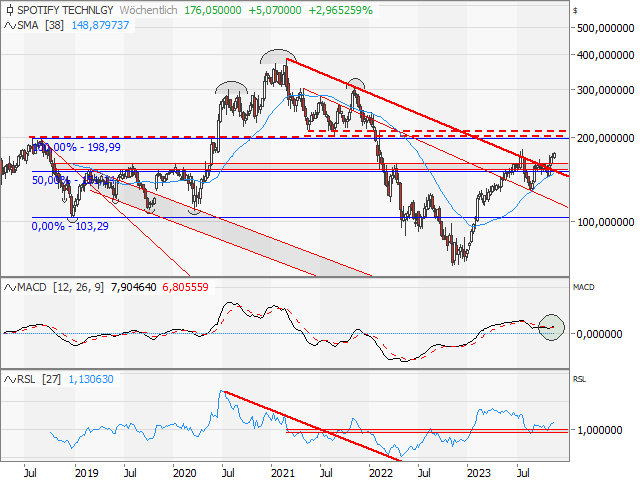This screenshot has height=480, width=640.
Task: Click the 500,000000 price axis label
Action: [x=605, y=28]
